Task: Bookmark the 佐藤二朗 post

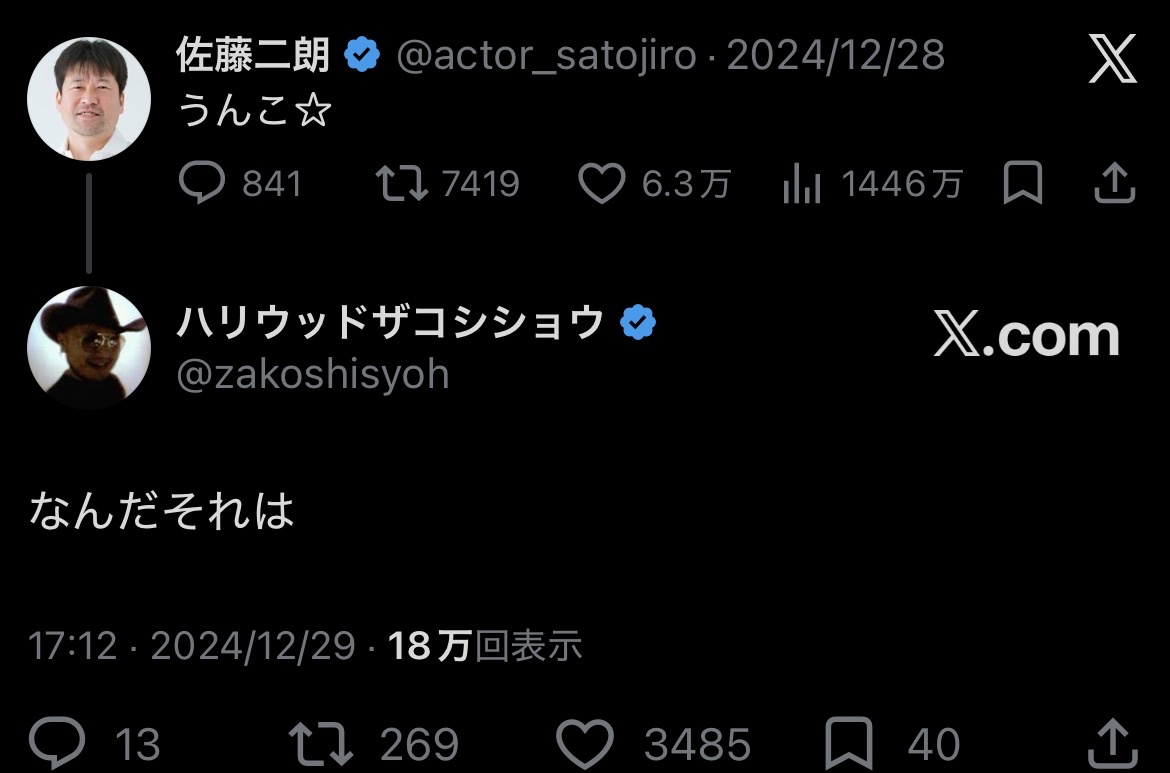Action: [1022, 183]
